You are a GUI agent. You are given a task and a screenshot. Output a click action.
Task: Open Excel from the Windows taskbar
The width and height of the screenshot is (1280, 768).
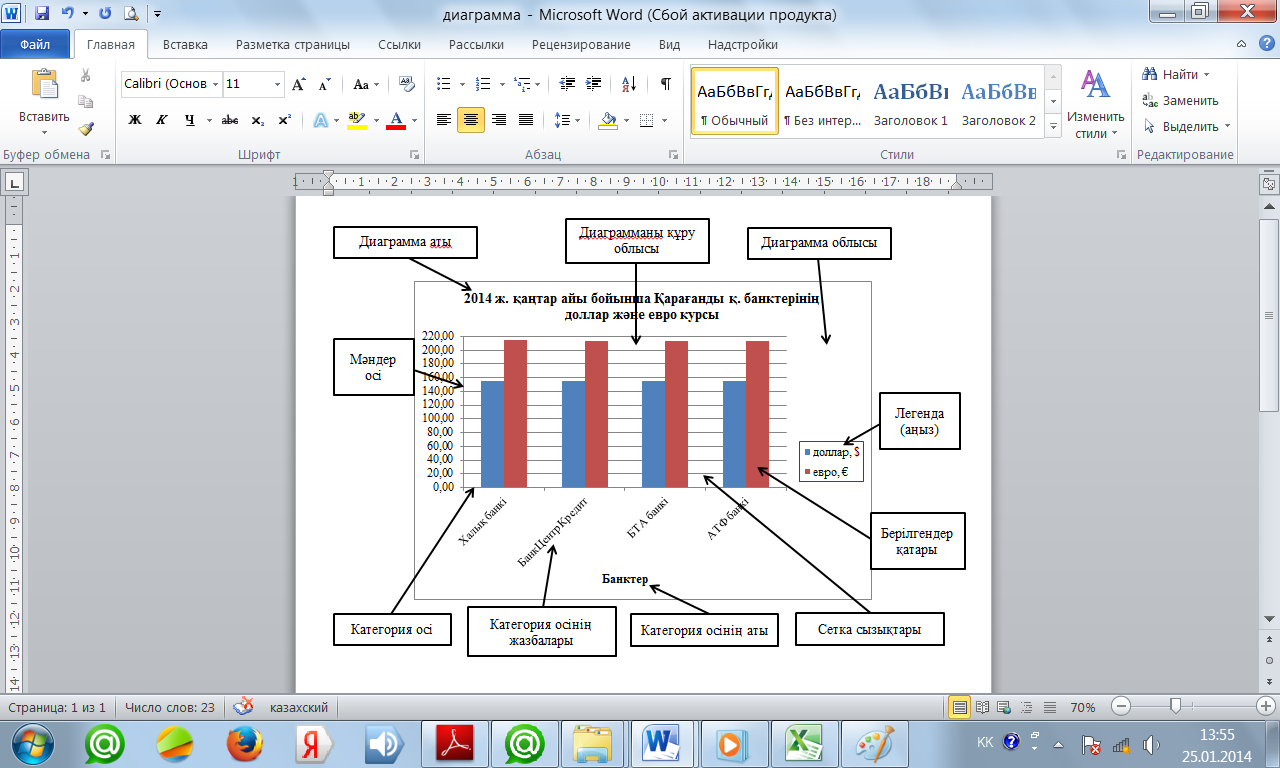pos(803,745)
